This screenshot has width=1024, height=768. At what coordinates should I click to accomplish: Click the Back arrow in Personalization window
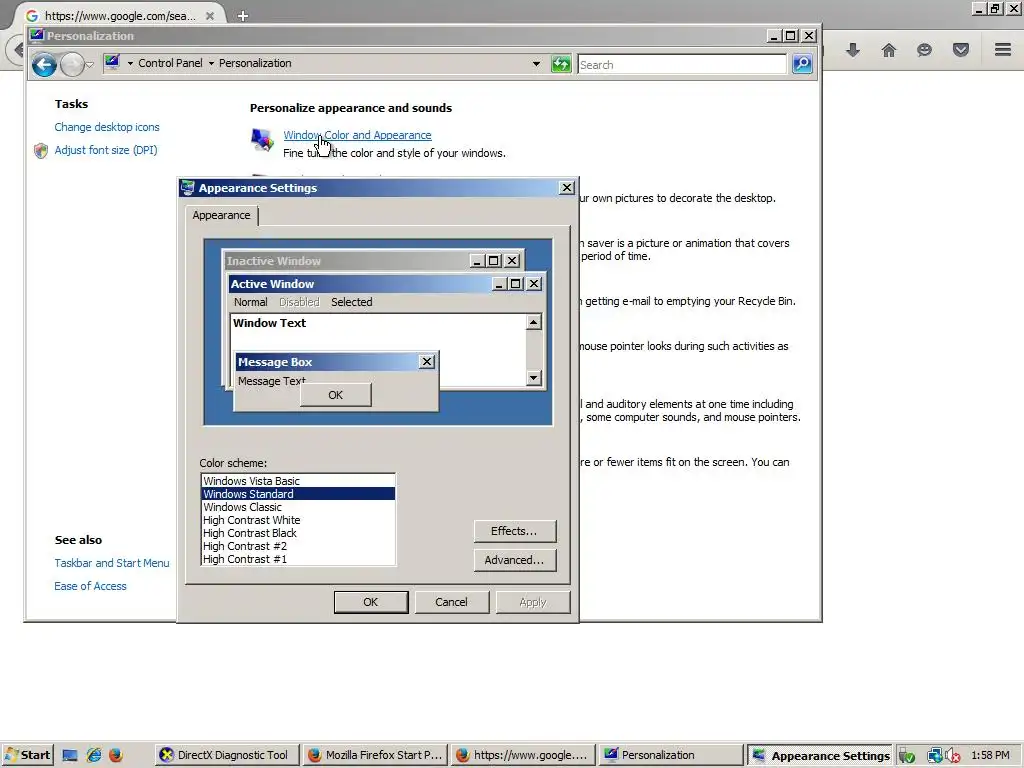point(44,65)
